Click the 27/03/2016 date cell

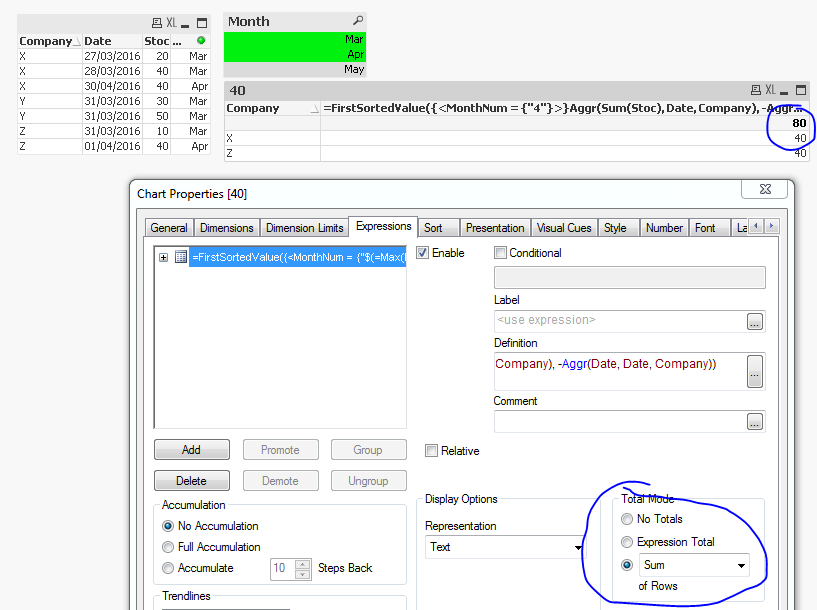point(113,56)
